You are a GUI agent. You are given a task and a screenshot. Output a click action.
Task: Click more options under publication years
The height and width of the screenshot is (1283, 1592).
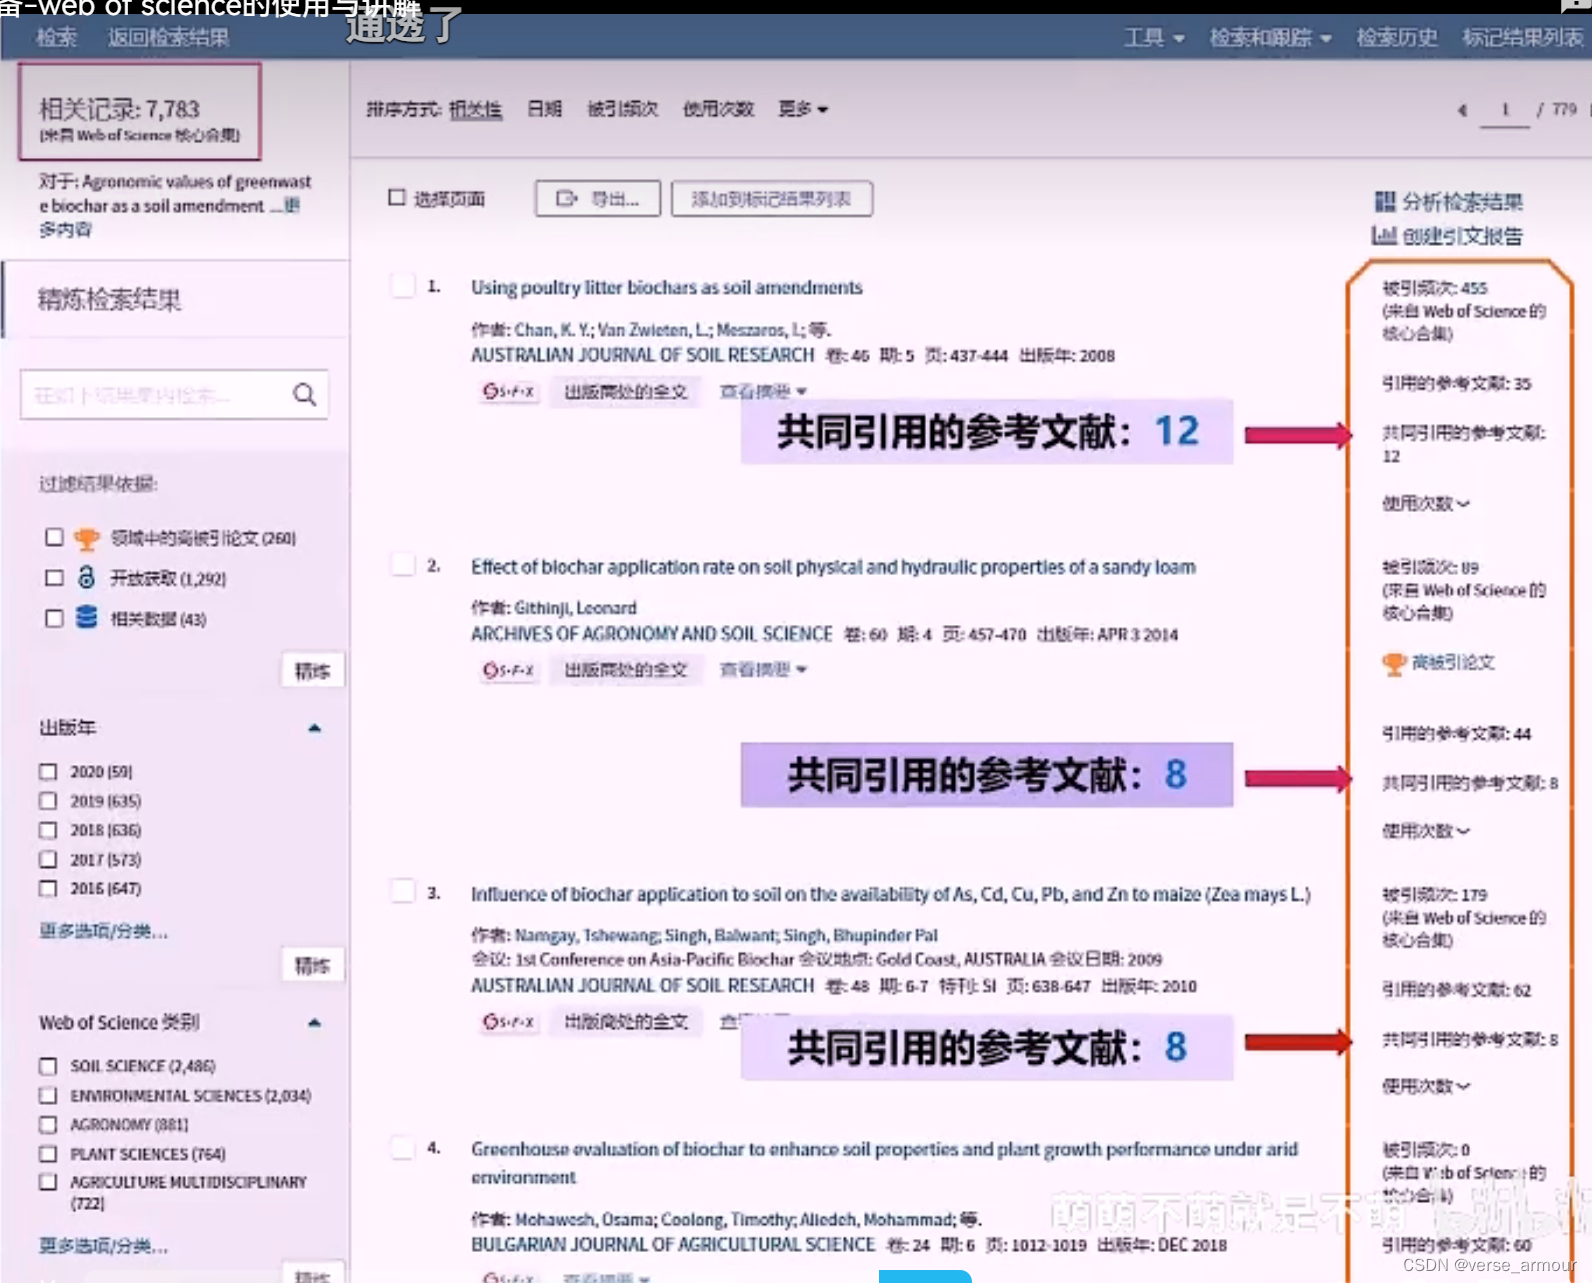click(x=103, y=931)
